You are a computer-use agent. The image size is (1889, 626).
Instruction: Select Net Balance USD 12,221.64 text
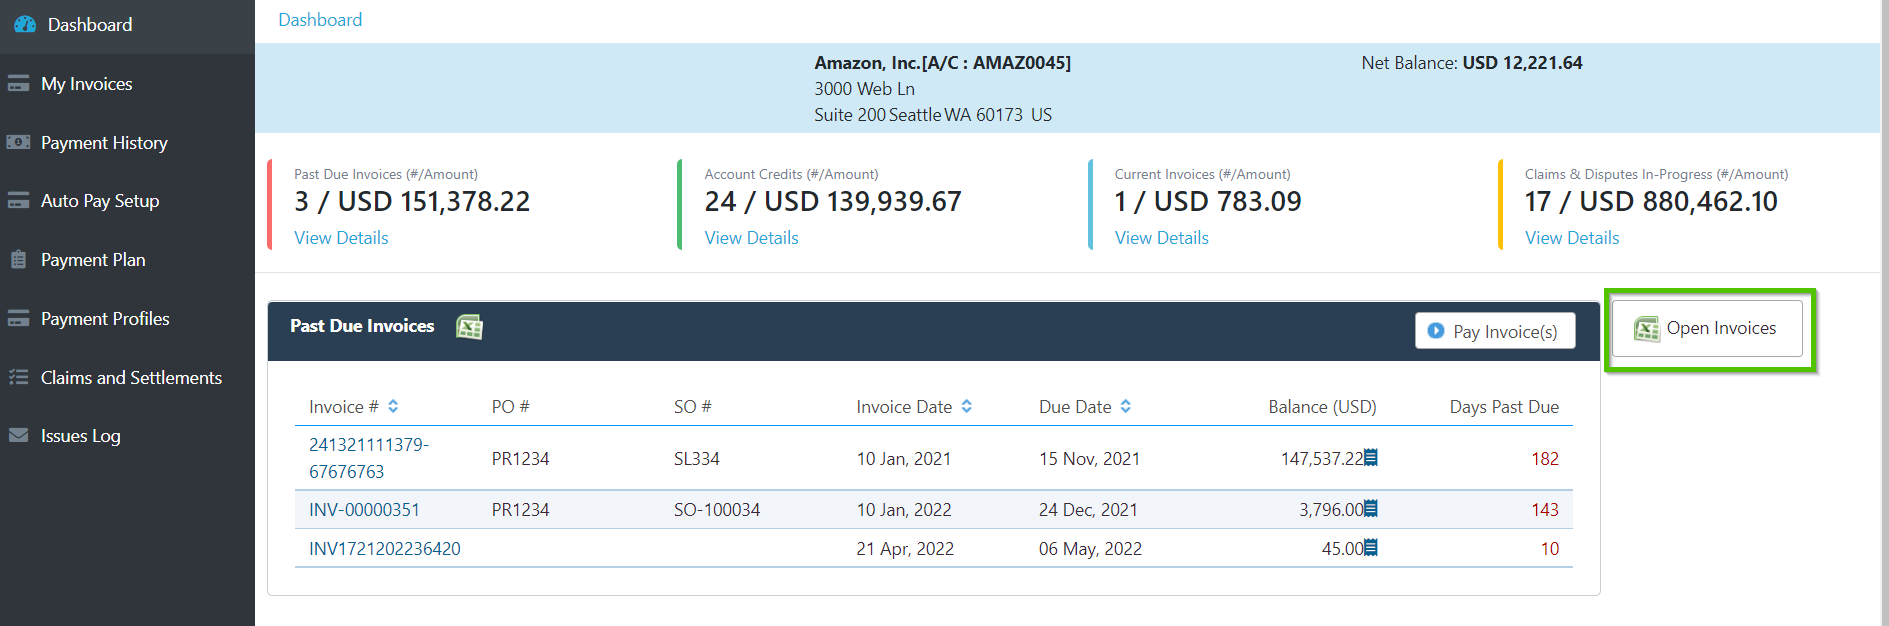pyautogui.click(x=1472, y=63)
